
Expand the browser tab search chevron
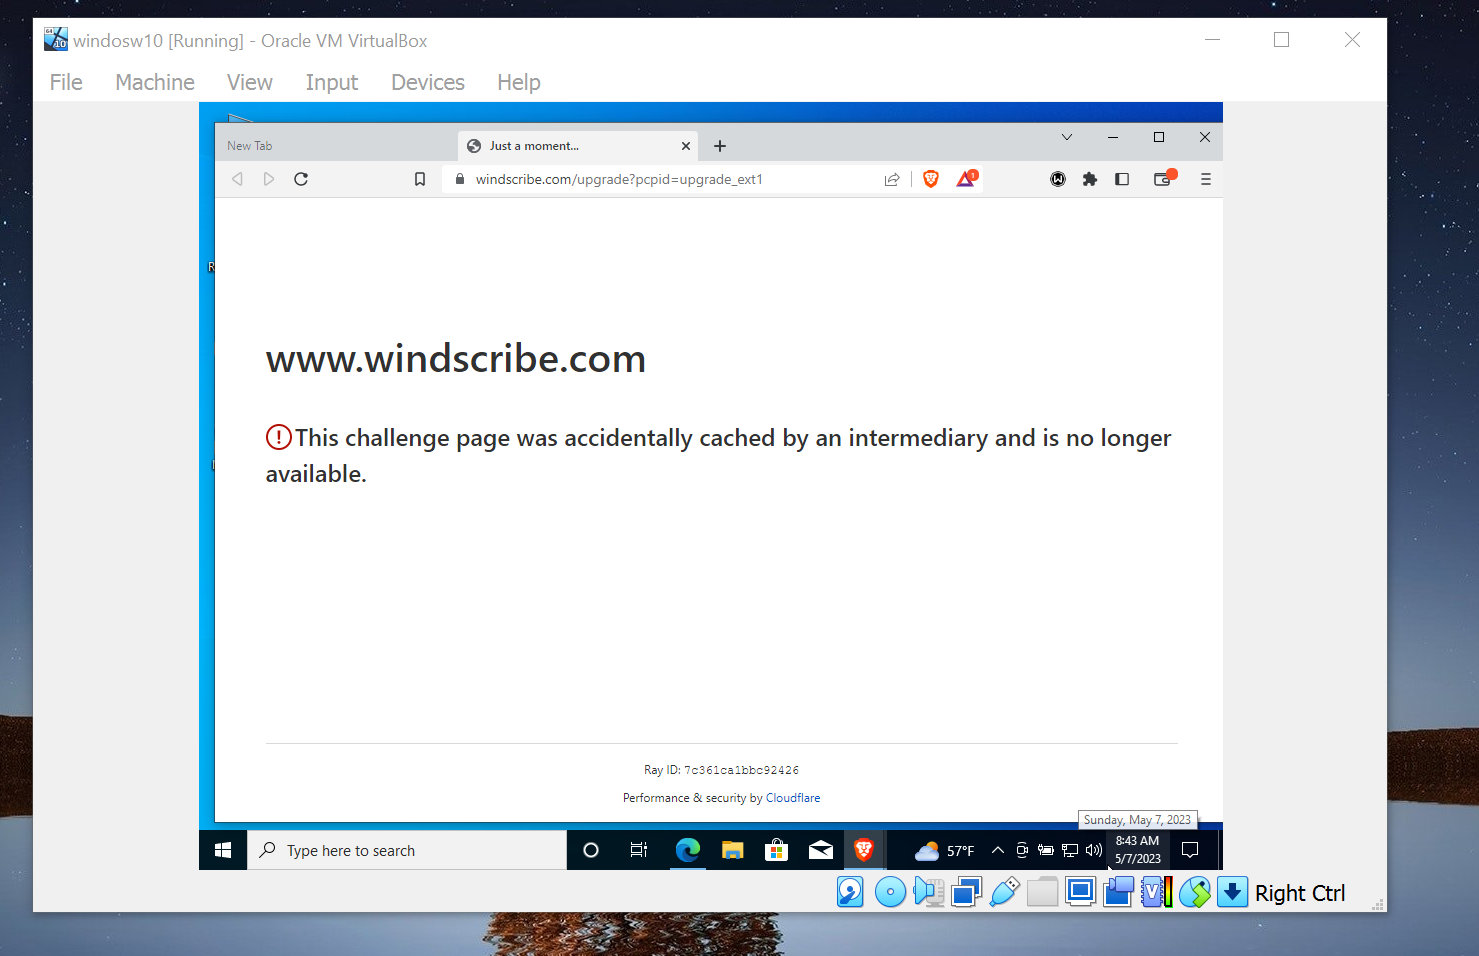tap(1067, 137)
